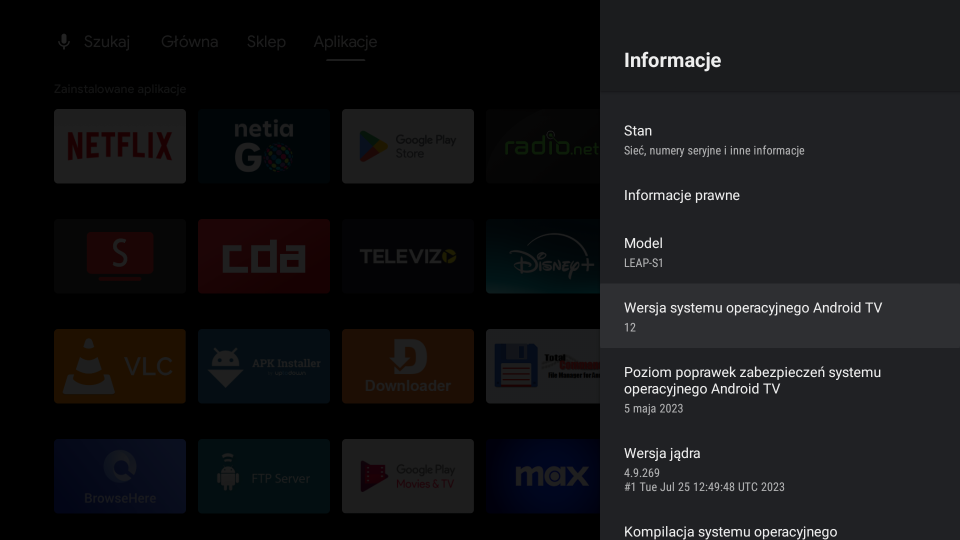Switch to the Główna tab
The image size is (960, 540).
point(189,42)
